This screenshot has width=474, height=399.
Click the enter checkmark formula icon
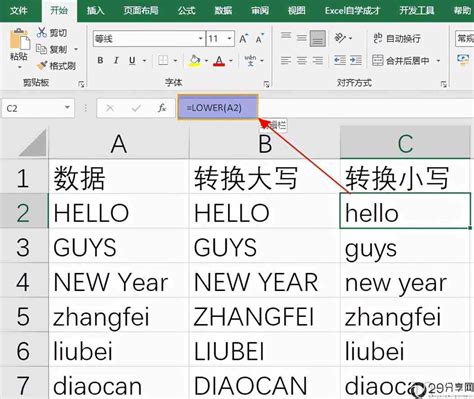click(x=136, y=108)
